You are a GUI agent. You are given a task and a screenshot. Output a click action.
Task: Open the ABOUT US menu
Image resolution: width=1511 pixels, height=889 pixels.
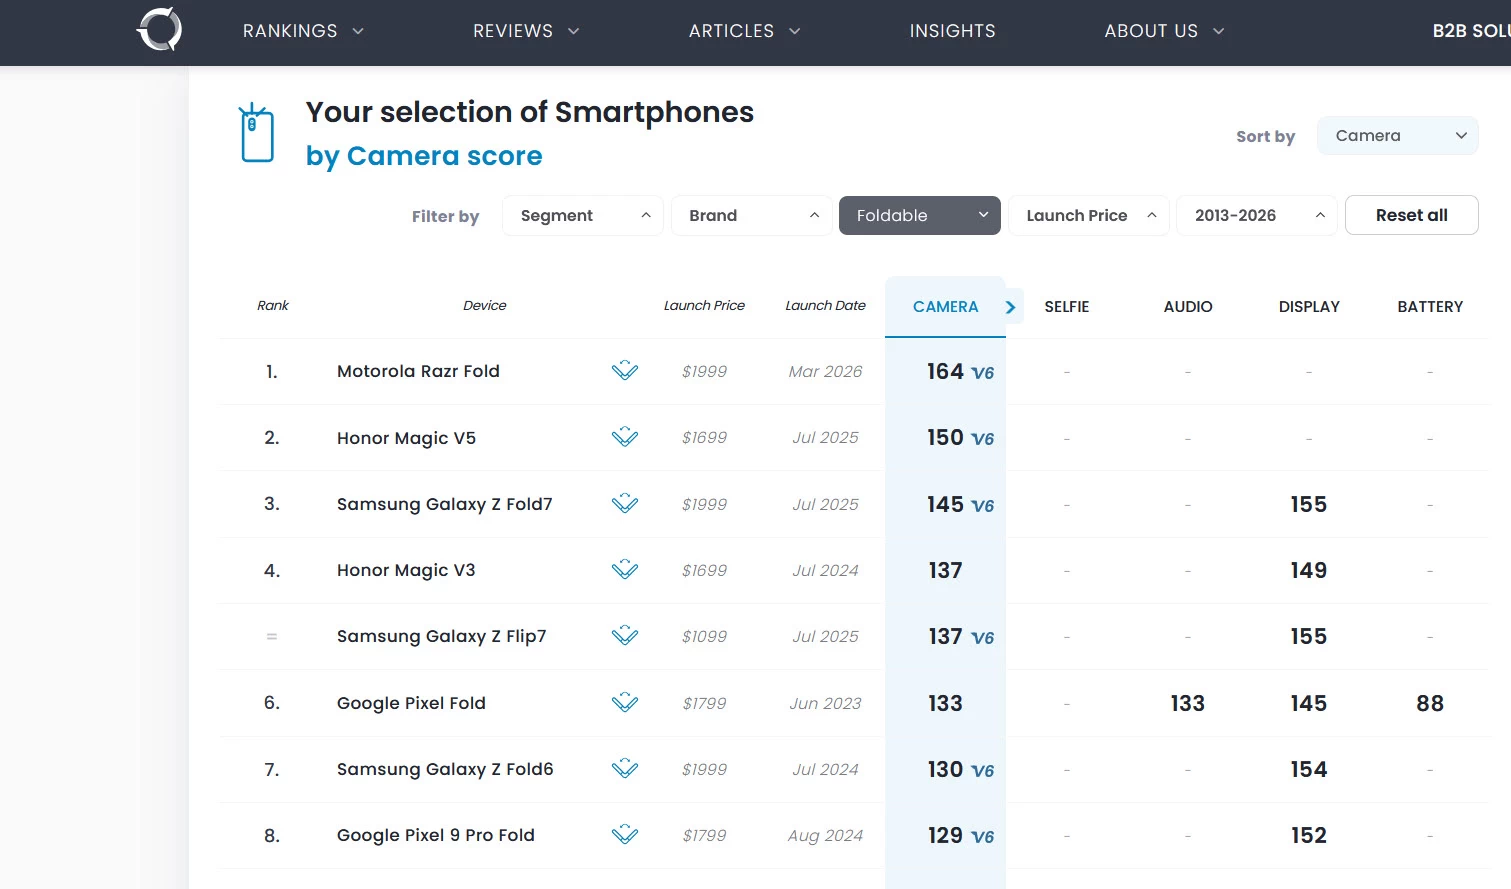1151,31
